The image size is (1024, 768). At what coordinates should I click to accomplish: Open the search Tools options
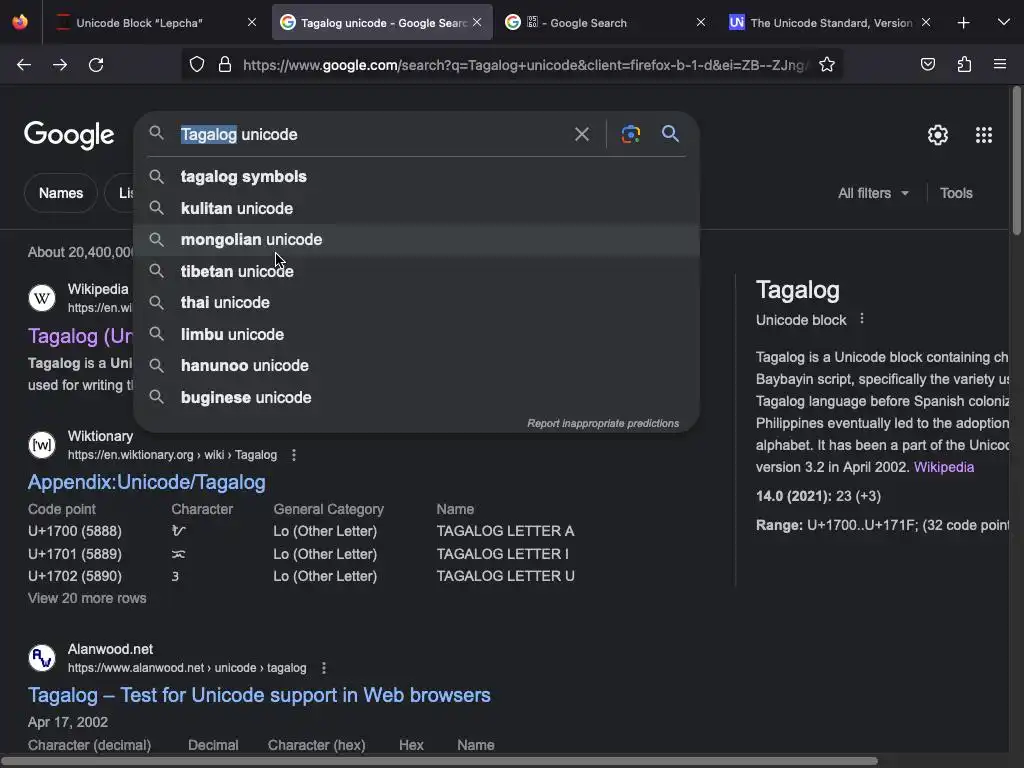tap(956, 193)
